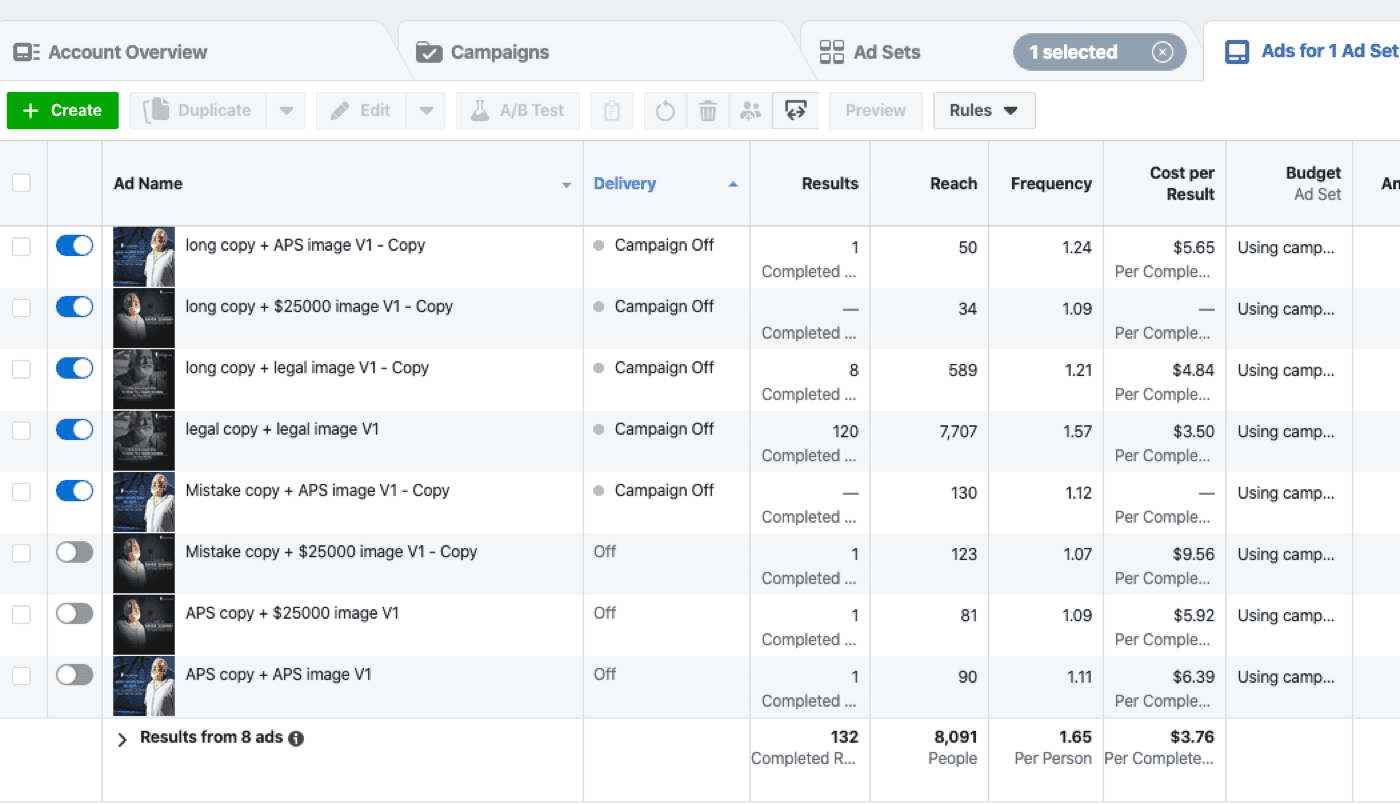
Task: Check the box for 'long copy + $25000 image V1 - Copy'
Action: [21, 308]
